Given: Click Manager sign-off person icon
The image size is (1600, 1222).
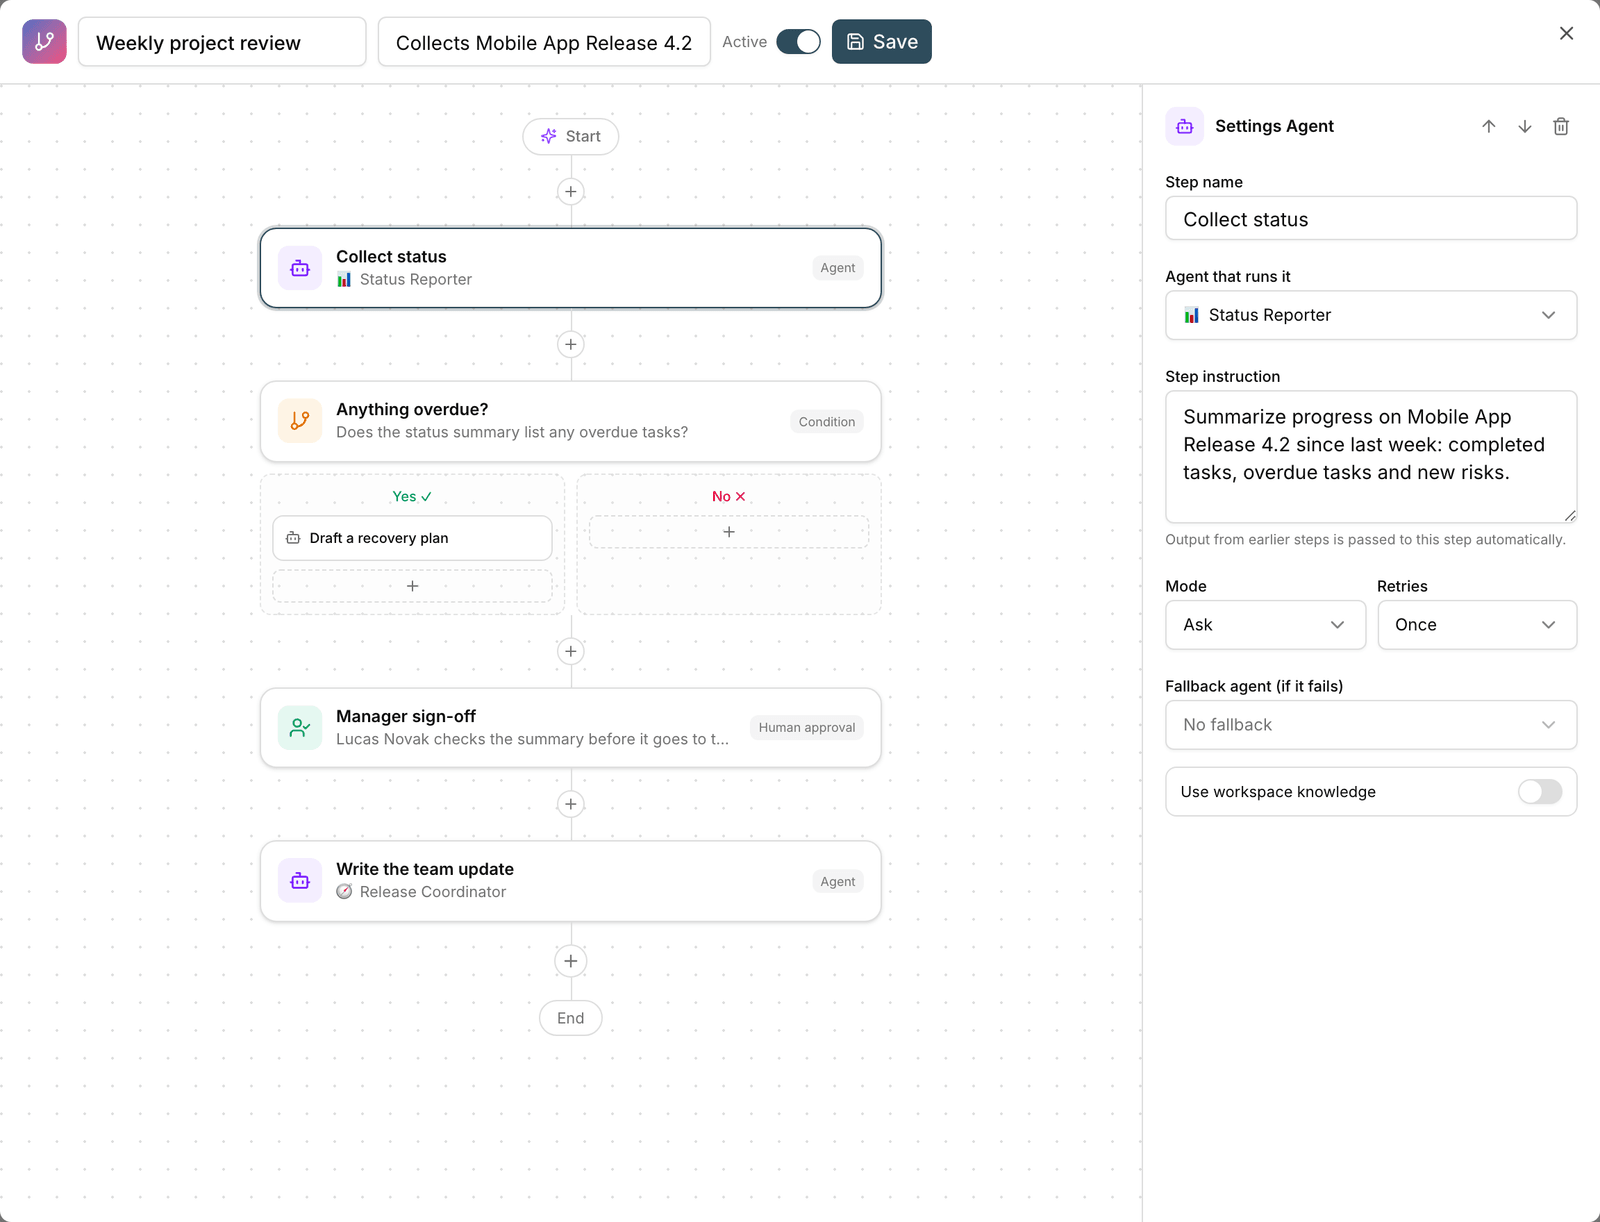Looking at the screenshot, I should pos(300,728).
